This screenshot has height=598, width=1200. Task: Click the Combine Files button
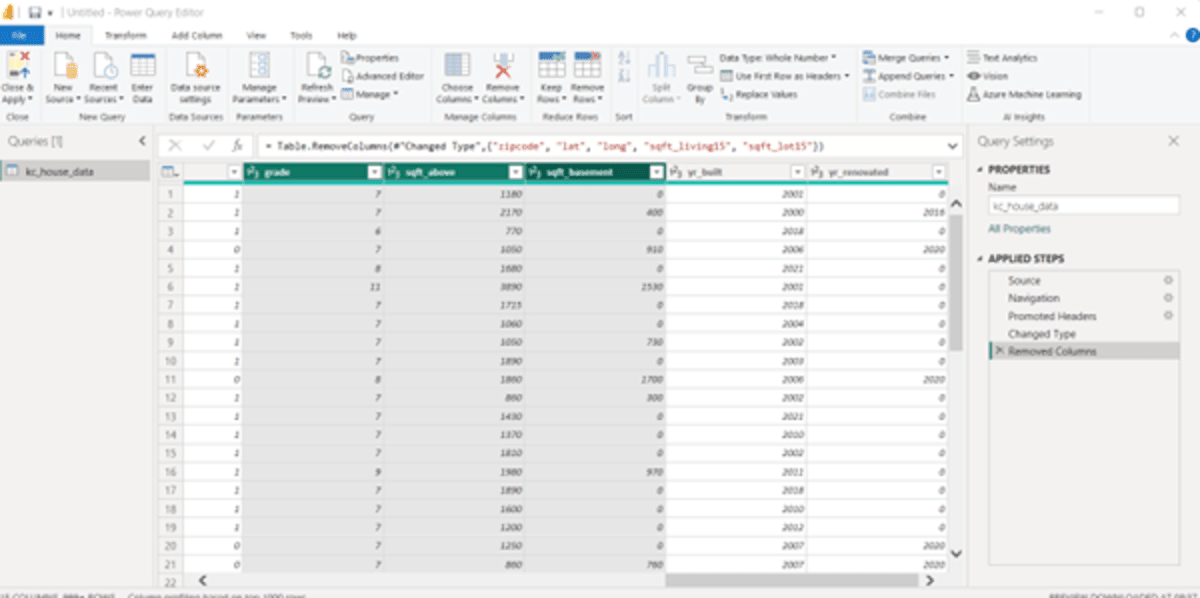coord(899,94)
